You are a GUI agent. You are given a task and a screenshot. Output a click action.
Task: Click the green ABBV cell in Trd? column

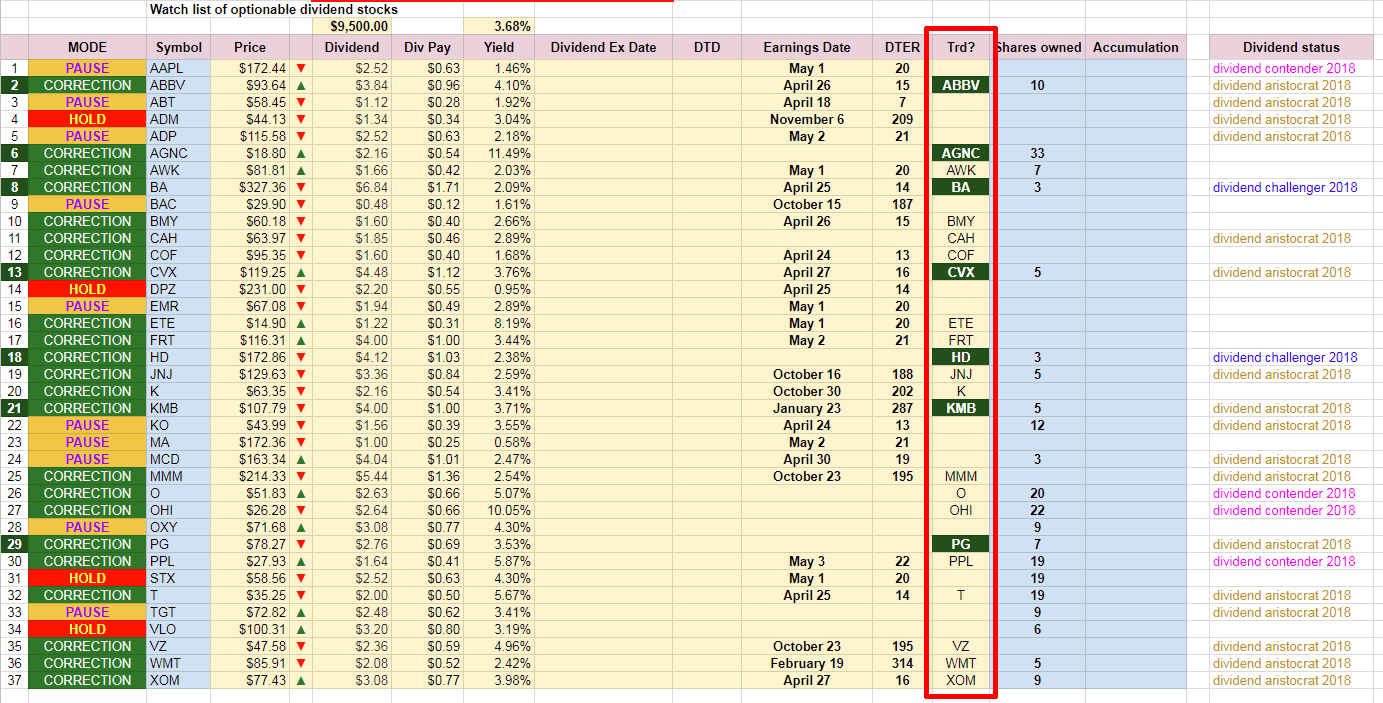961,85
